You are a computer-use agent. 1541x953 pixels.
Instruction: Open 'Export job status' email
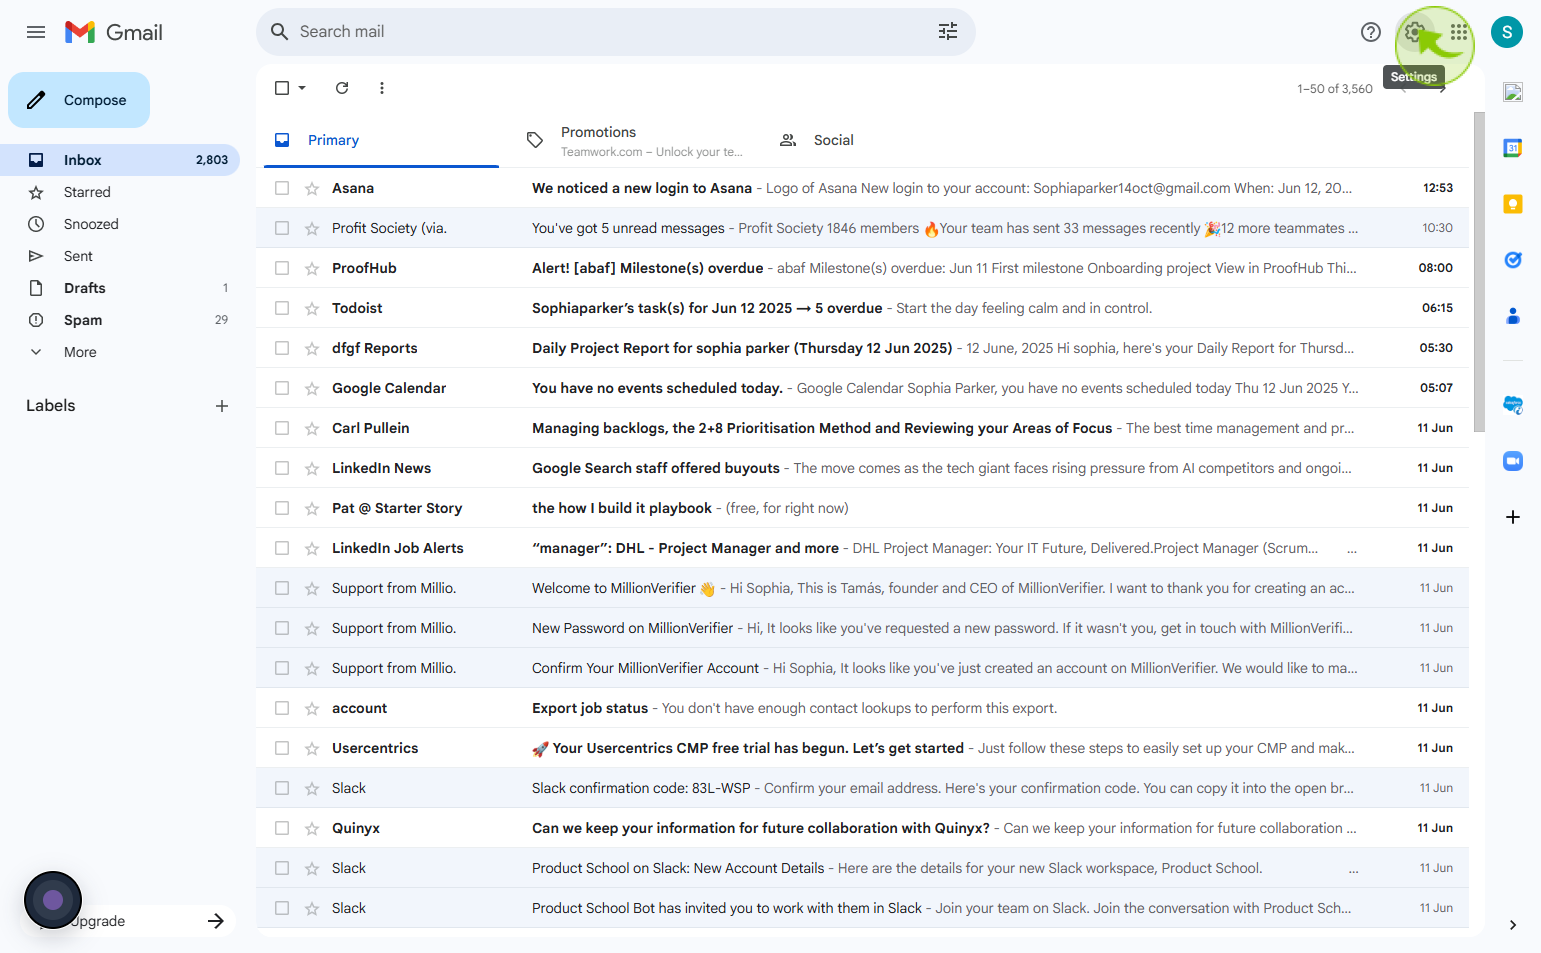click(862, 708)
